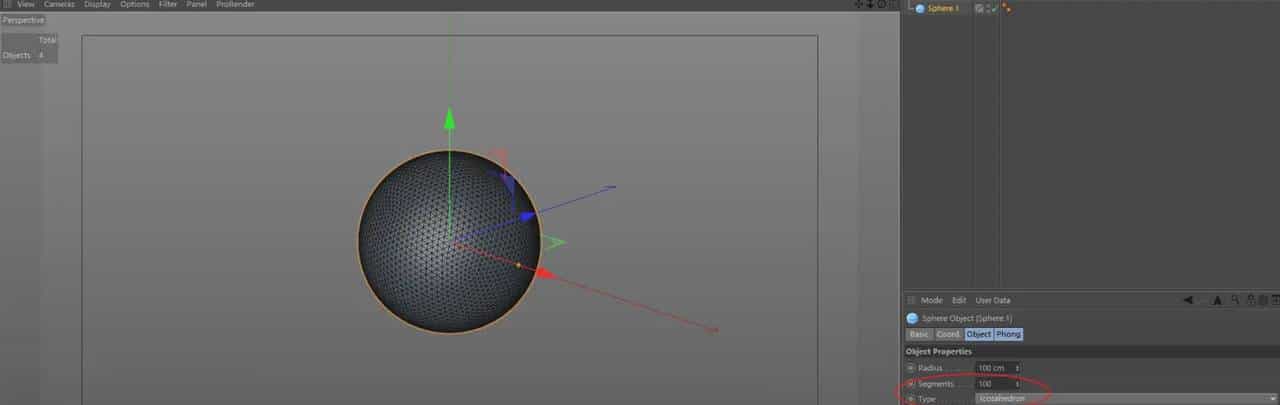1280x405 pixels.
Task: Open the Panel menu
Action: pos(196,4)
